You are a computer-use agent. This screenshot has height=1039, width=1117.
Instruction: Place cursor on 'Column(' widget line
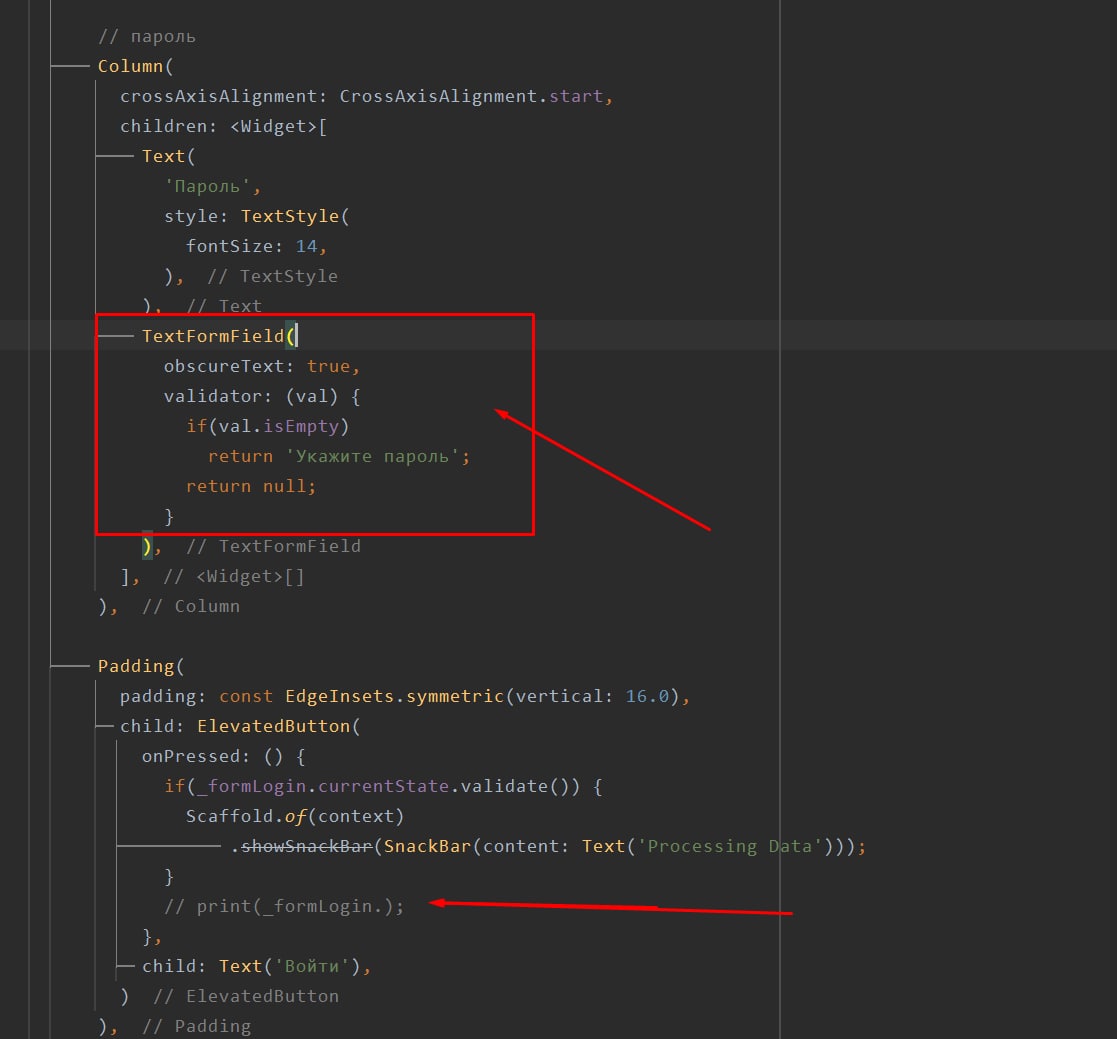pyautogui.click(x=135, y=66)
